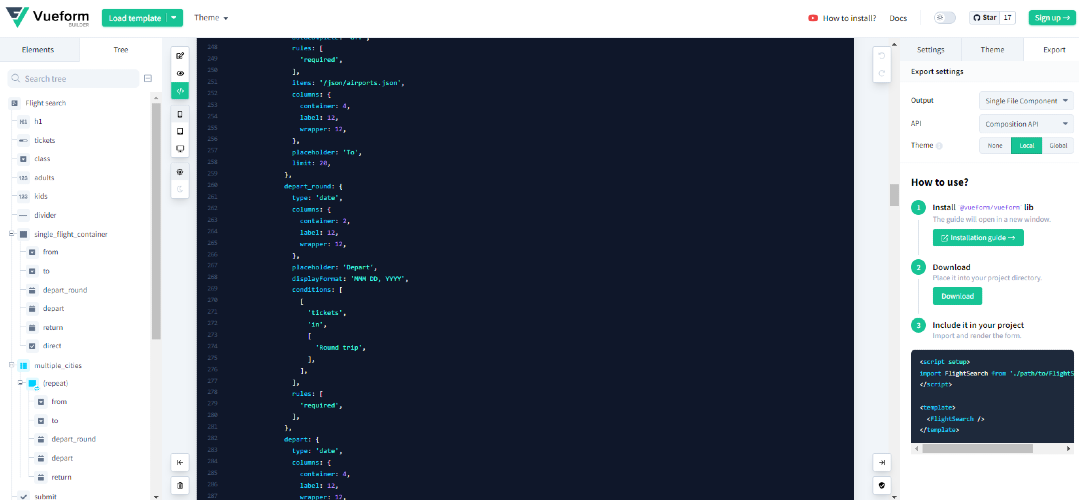Click the code editor vertical scrollbar thumb
Viewport: 1079px width, 500px height.
[894, 195]
